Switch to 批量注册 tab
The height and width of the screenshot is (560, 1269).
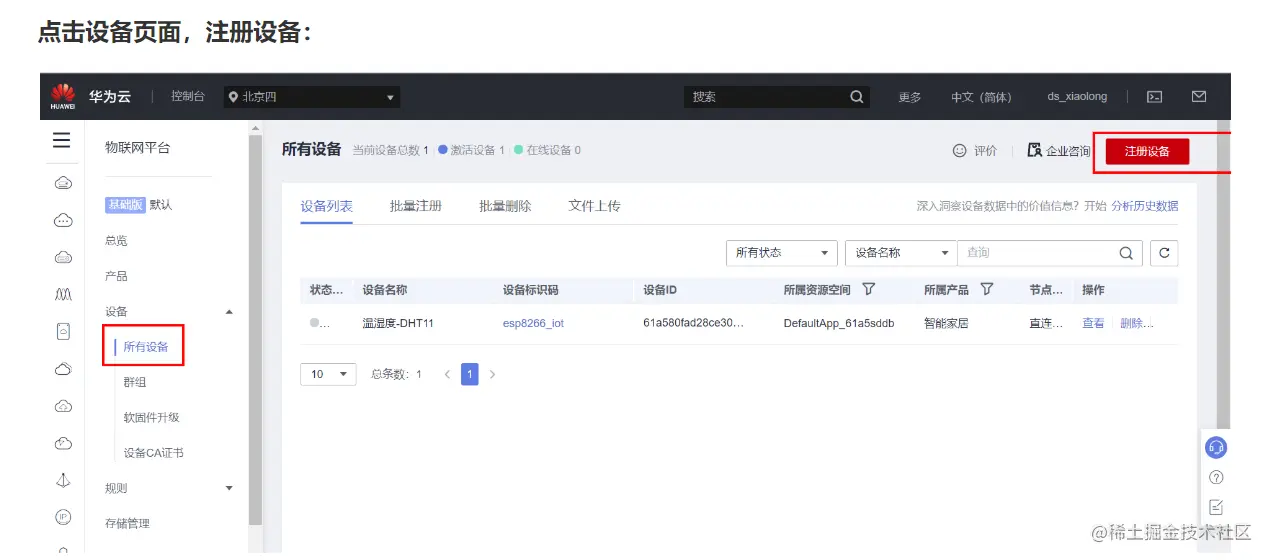coord(416,206)
